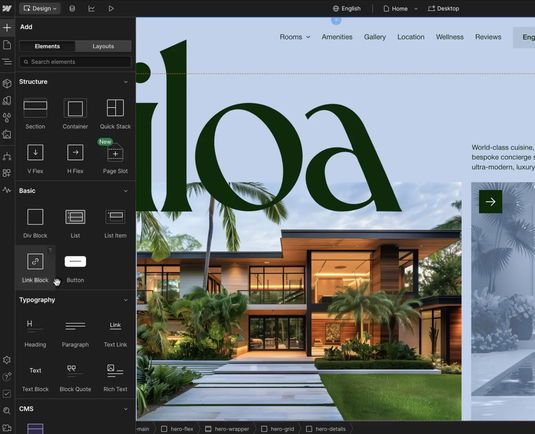Open the video help icon at sidebar bottom
The height and width of the screenshot is (434, 535).
(x=7, y=428)
